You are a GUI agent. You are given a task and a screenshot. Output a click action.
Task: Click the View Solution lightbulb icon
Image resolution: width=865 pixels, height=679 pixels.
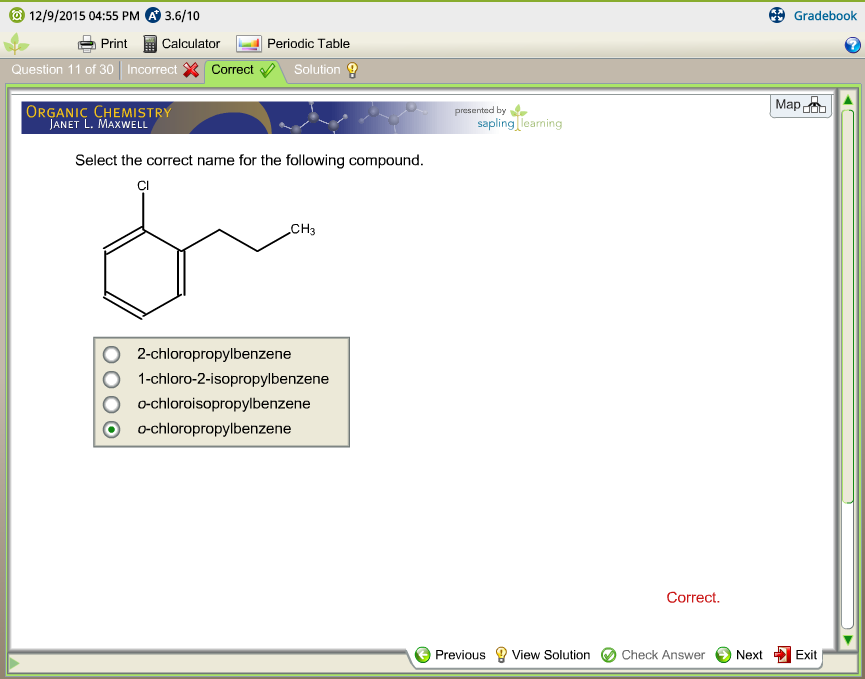[500, 655]
